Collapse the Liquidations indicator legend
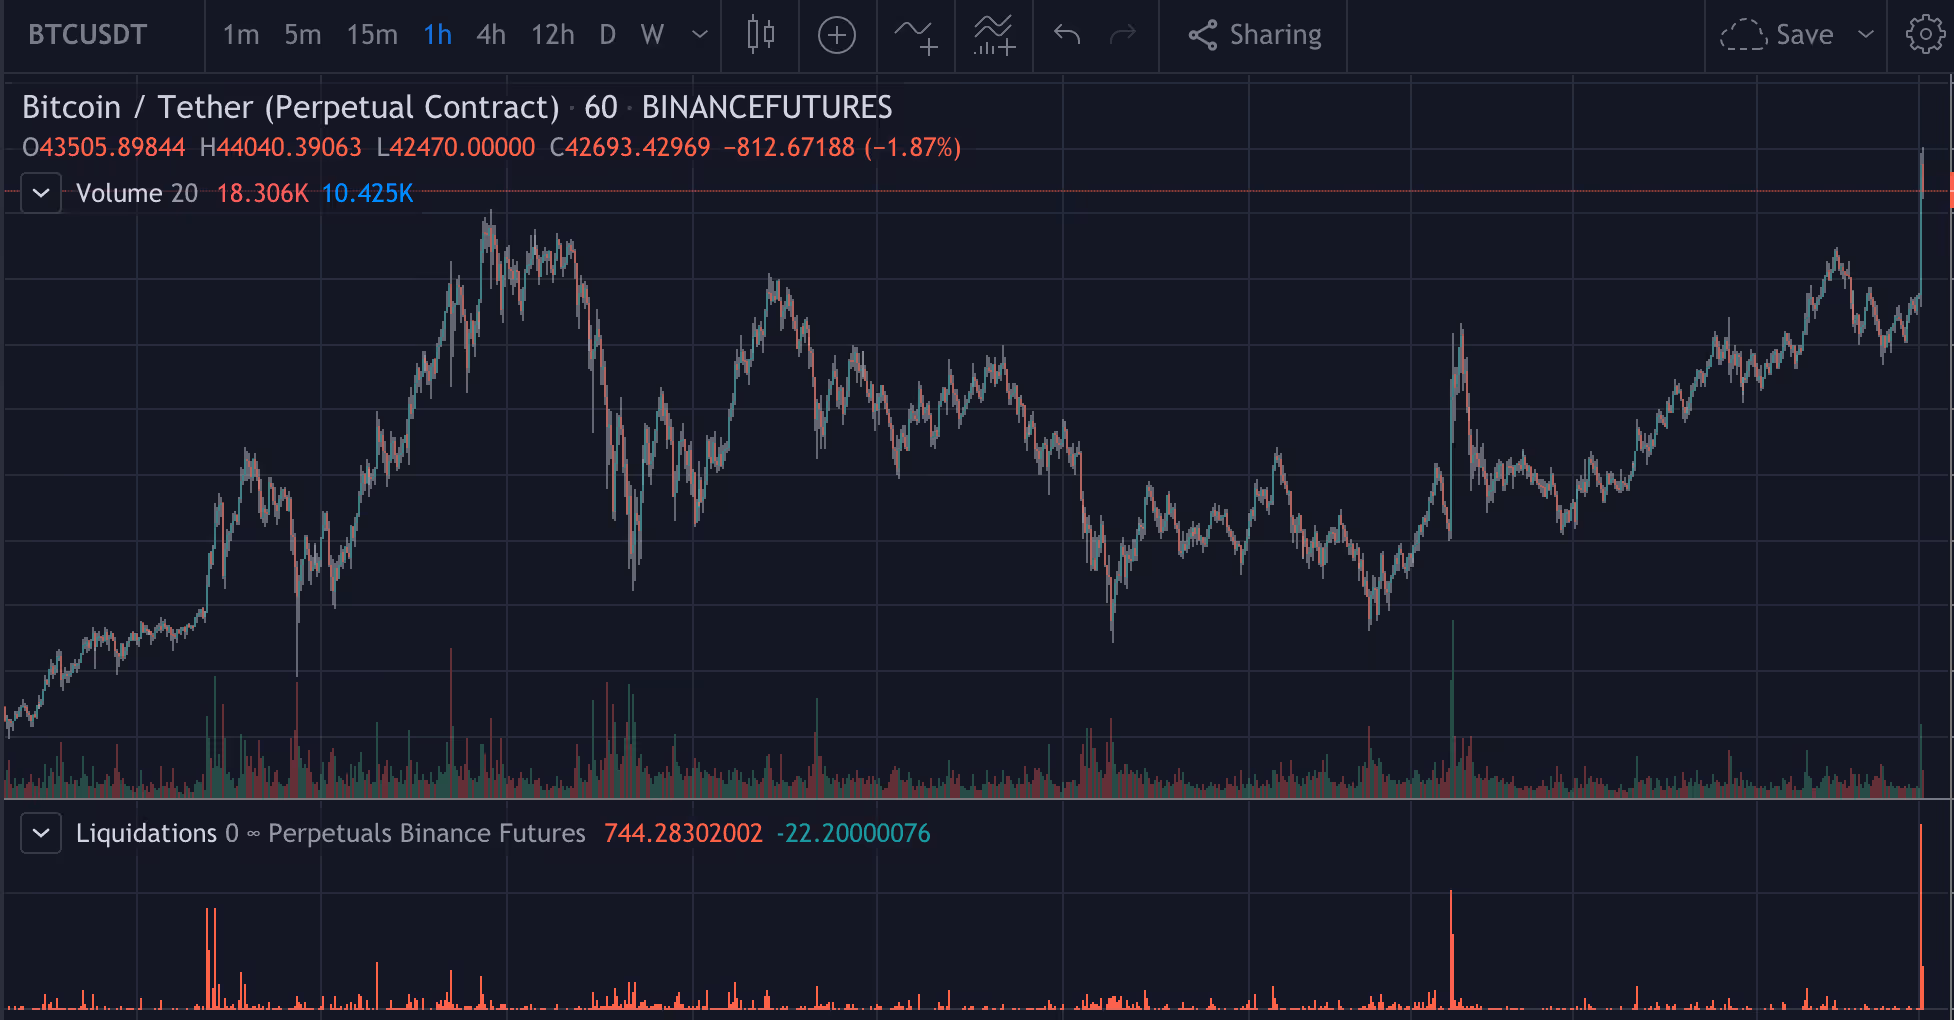This screenshot has height=1020, width=1954. click(41, 833)
